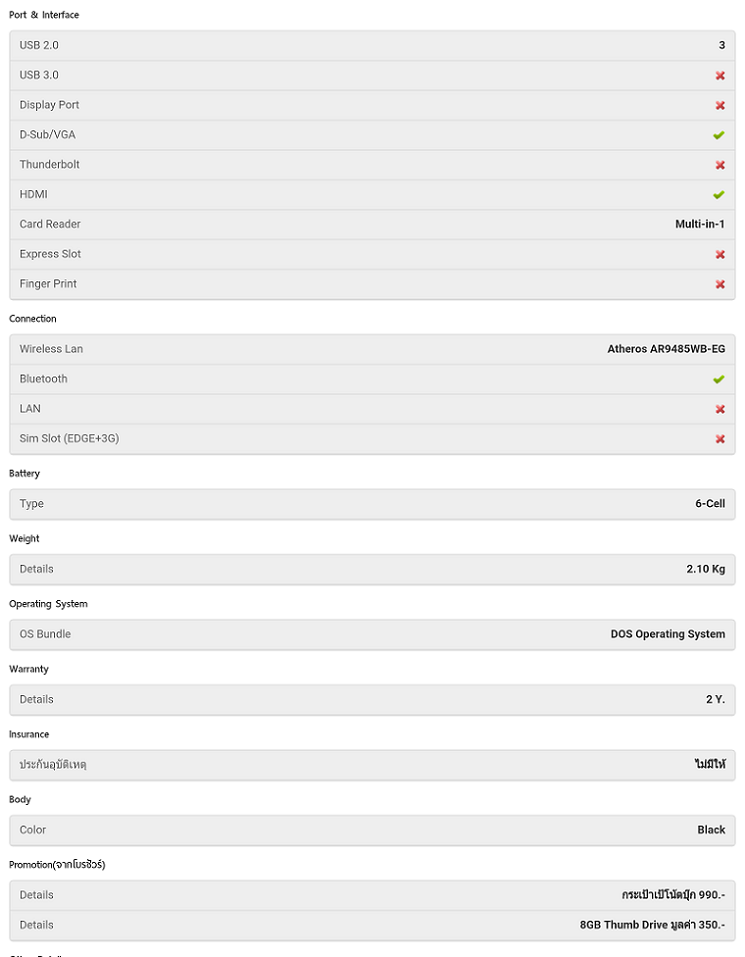Click the red cross for Express Slot
Screen dimensions: 745x957
720,255
